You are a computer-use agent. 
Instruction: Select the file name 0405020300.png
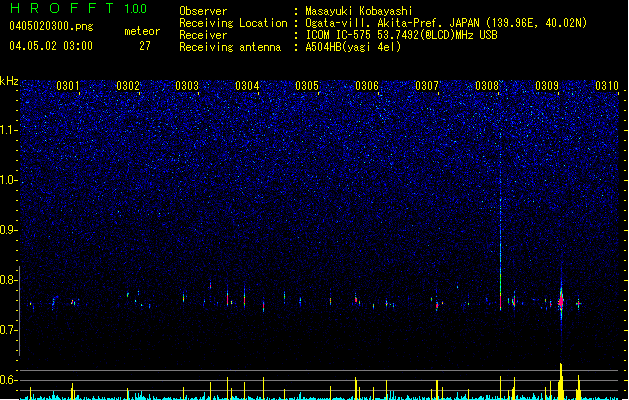(51, 26)
